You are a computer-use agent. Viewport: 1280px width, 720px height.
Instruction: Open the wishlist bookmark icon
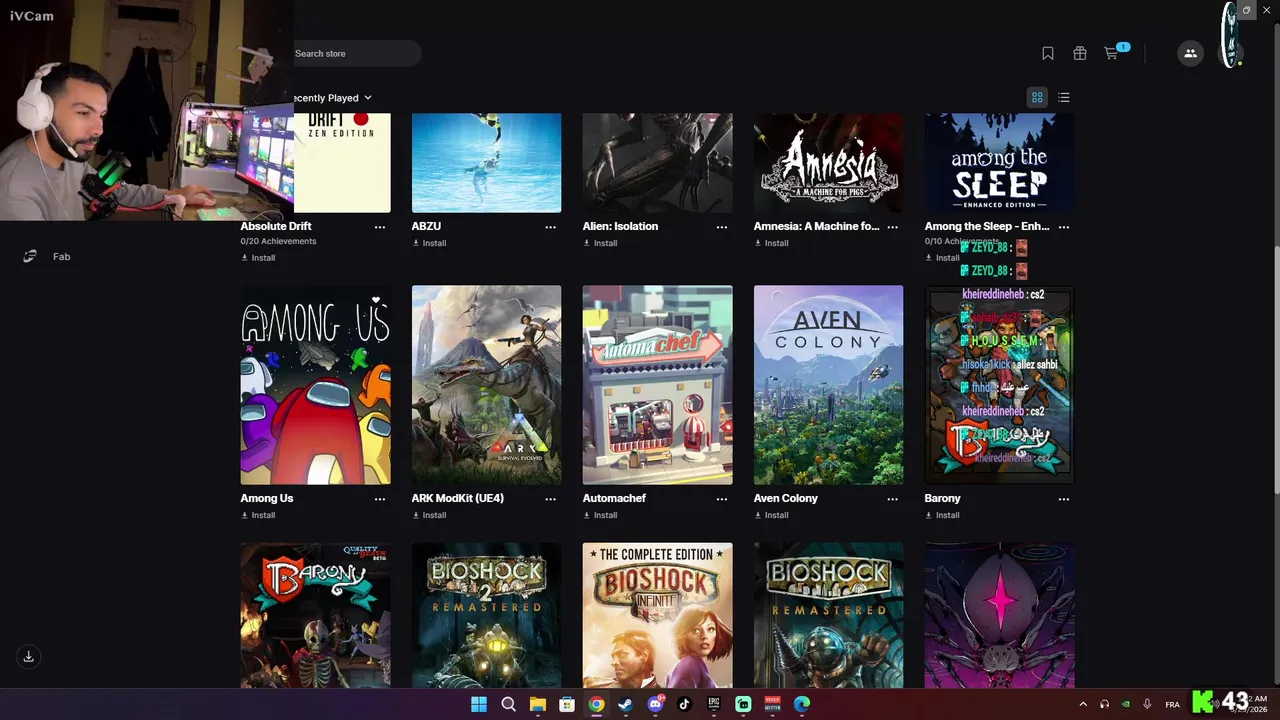point(1048,53)
